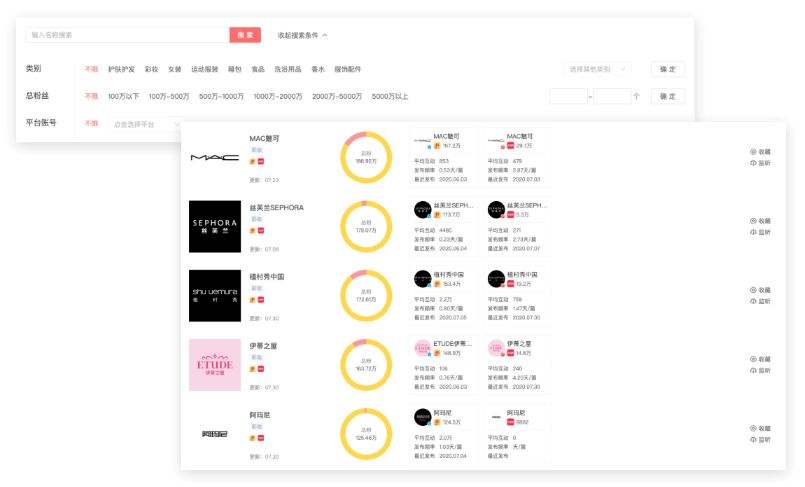
Task: Open the ETUDE伊蒂… account card
Action: click(443, 365)
